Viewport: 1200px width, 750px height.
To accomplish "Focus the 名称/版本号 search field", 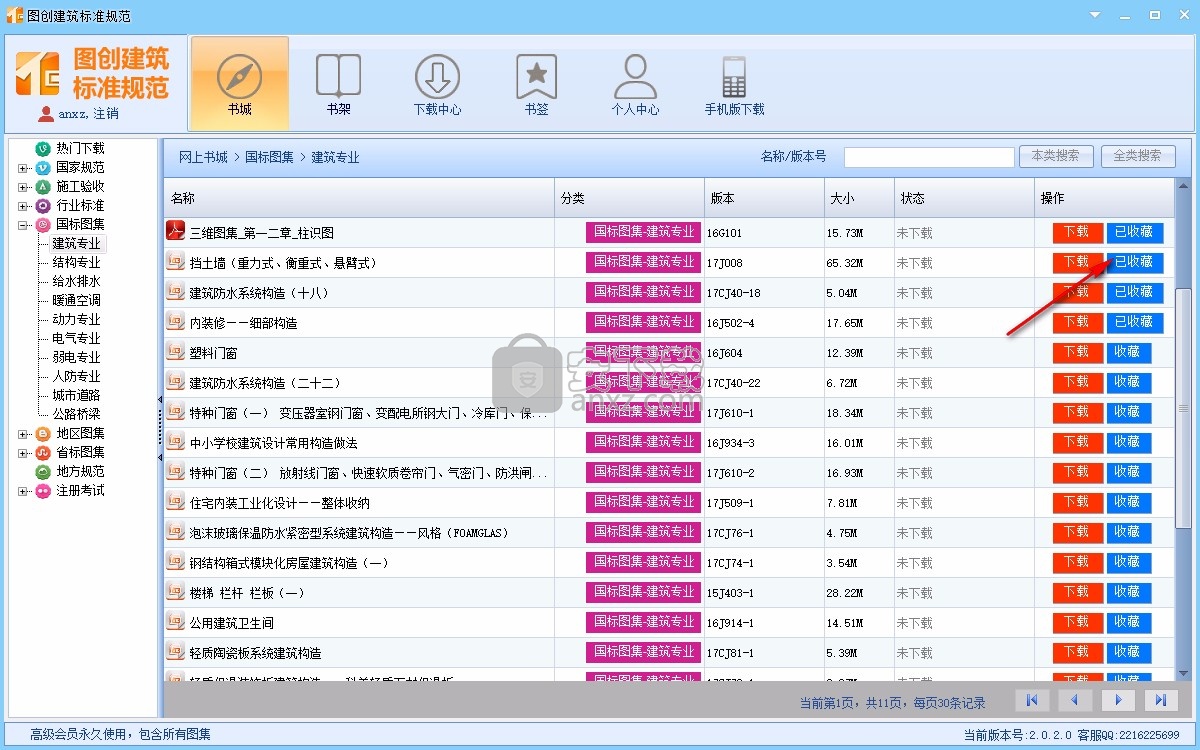I will pos(929,157).
